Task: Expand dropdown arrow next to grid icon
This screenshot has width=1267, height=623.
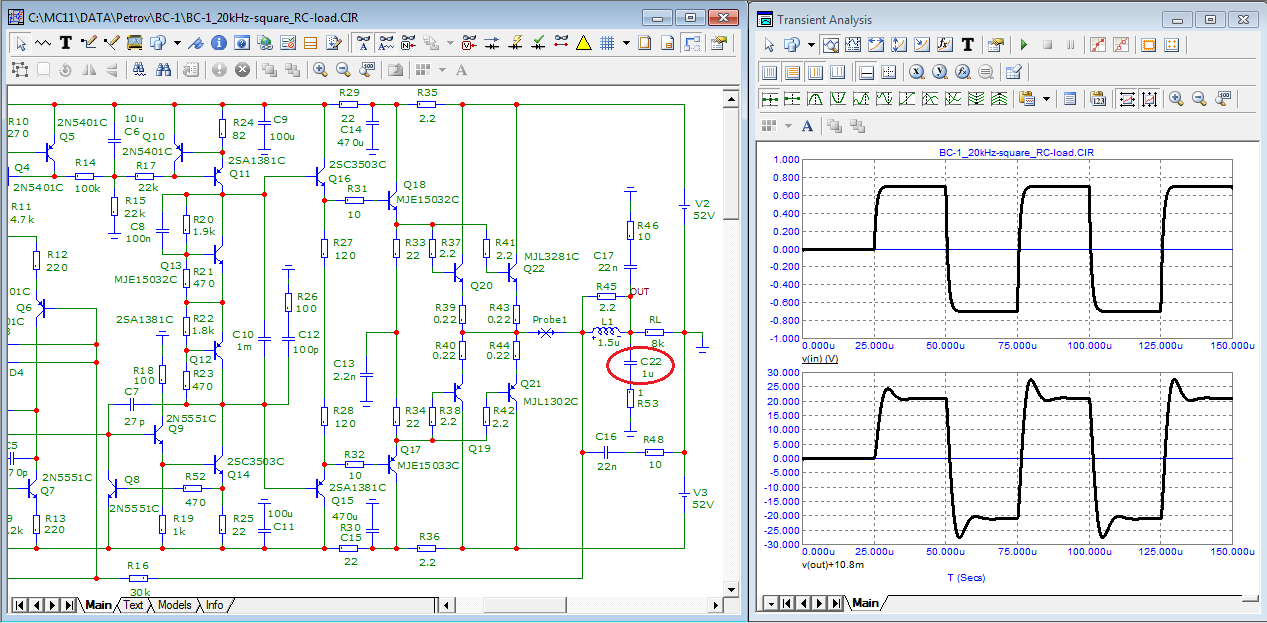Action: pos(626,43)
